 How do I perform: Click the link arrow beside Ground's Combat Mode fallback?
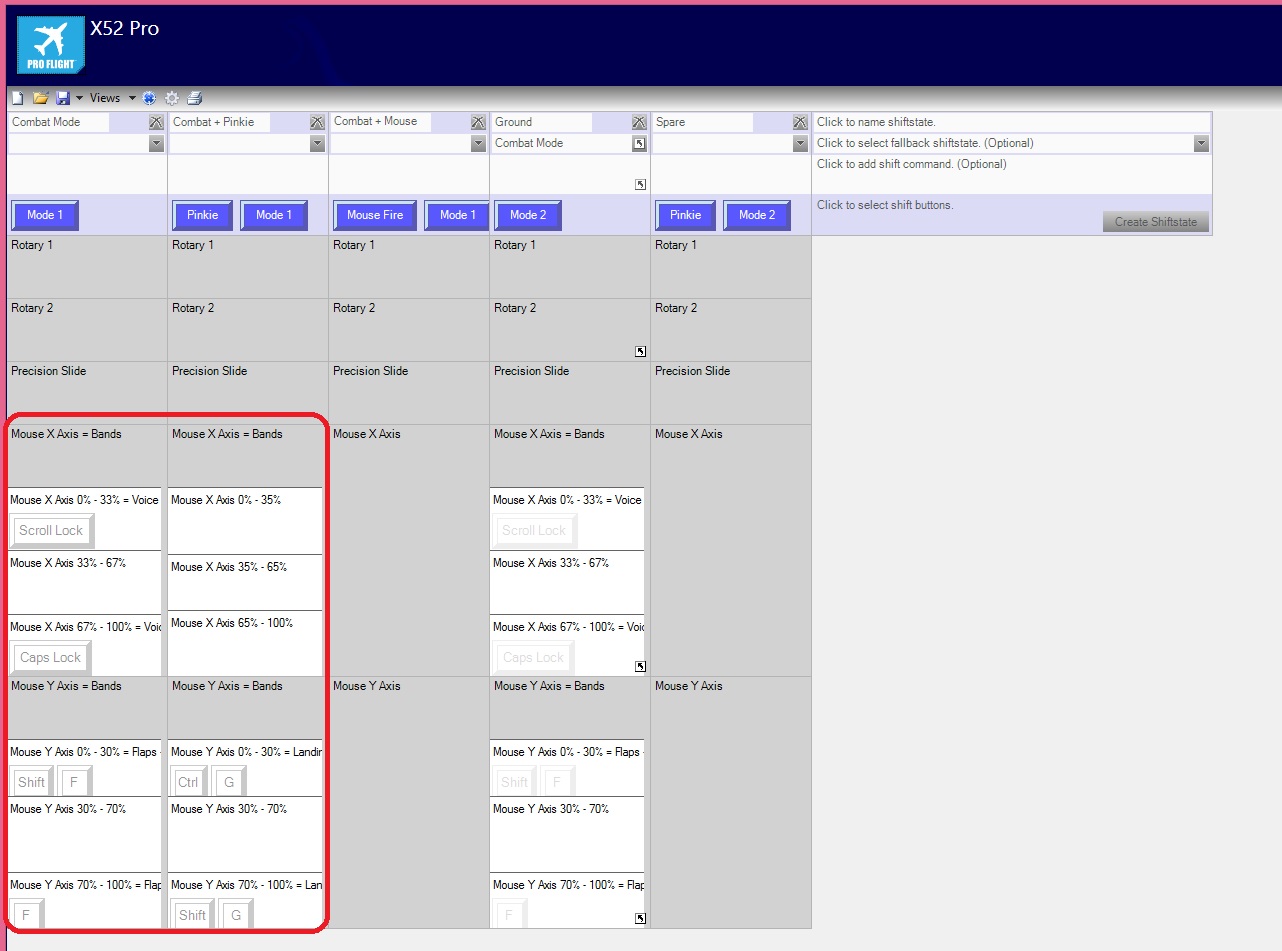click(x=639, y=144)
